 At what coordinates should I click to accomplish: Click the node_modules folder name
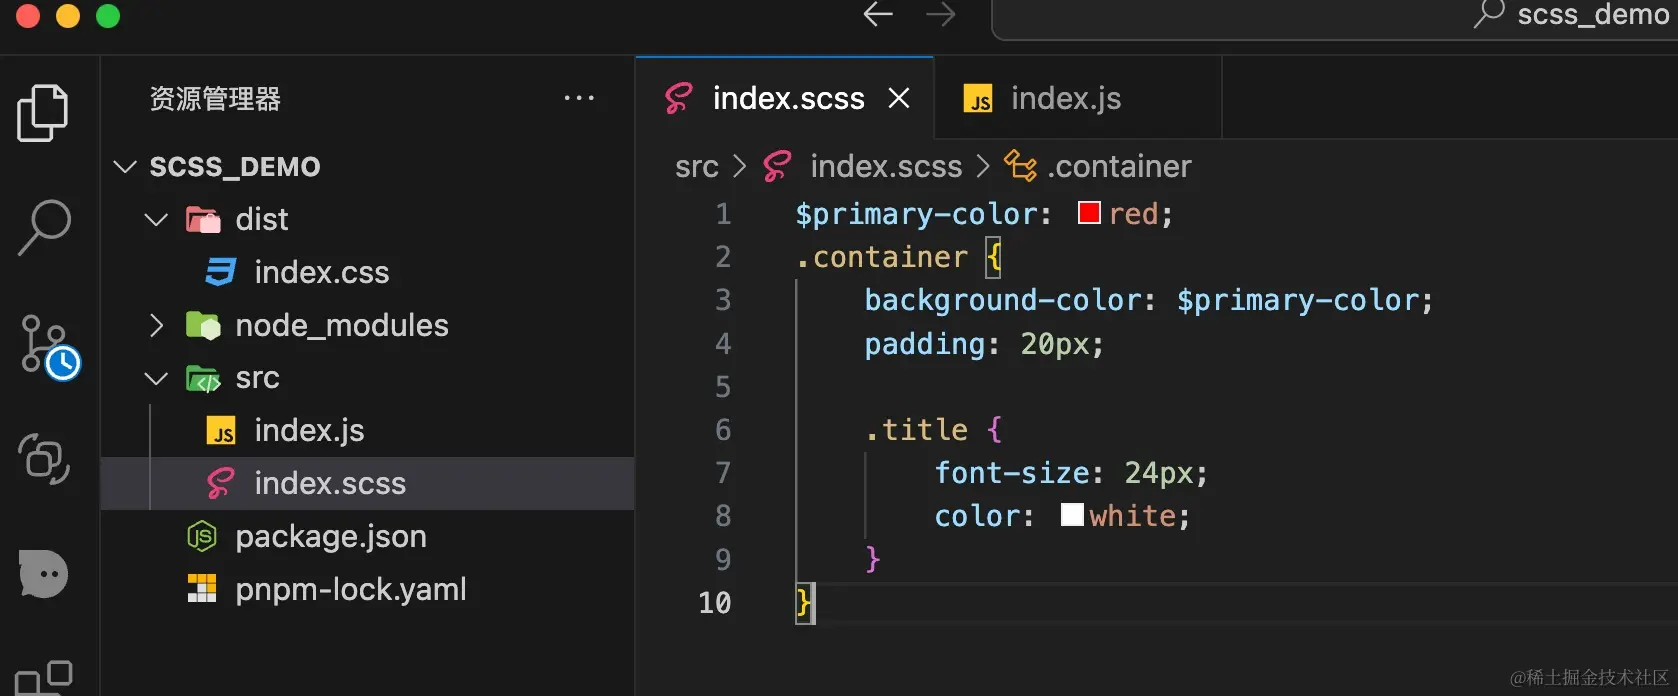pos(342,325)
